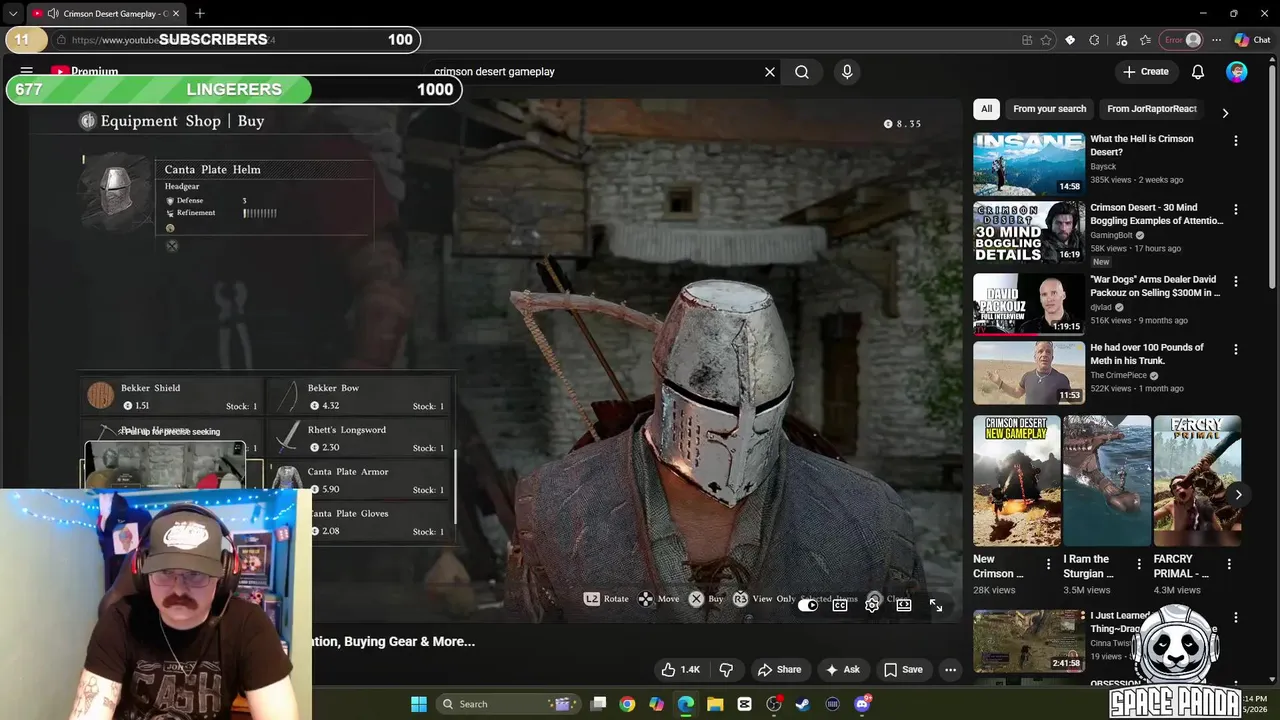Click the YouTube search magnifier button

(802, 72)
